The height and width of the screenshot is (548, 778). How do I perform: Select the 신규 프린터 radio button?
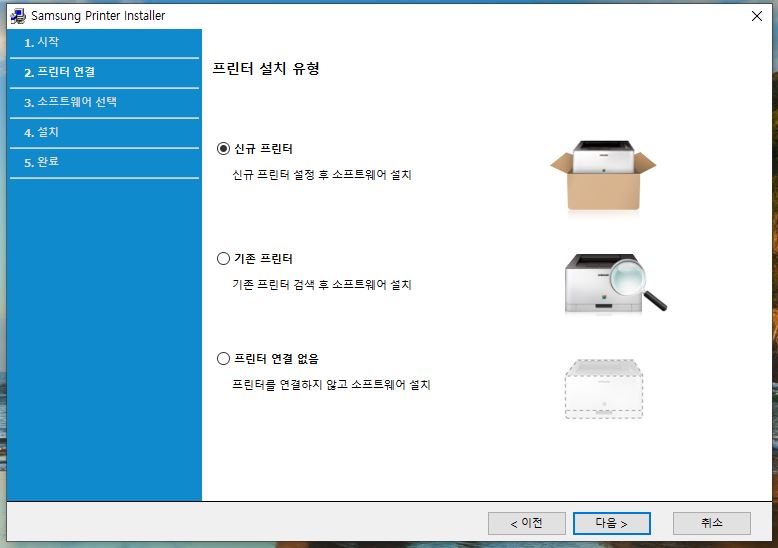(223, 148)
